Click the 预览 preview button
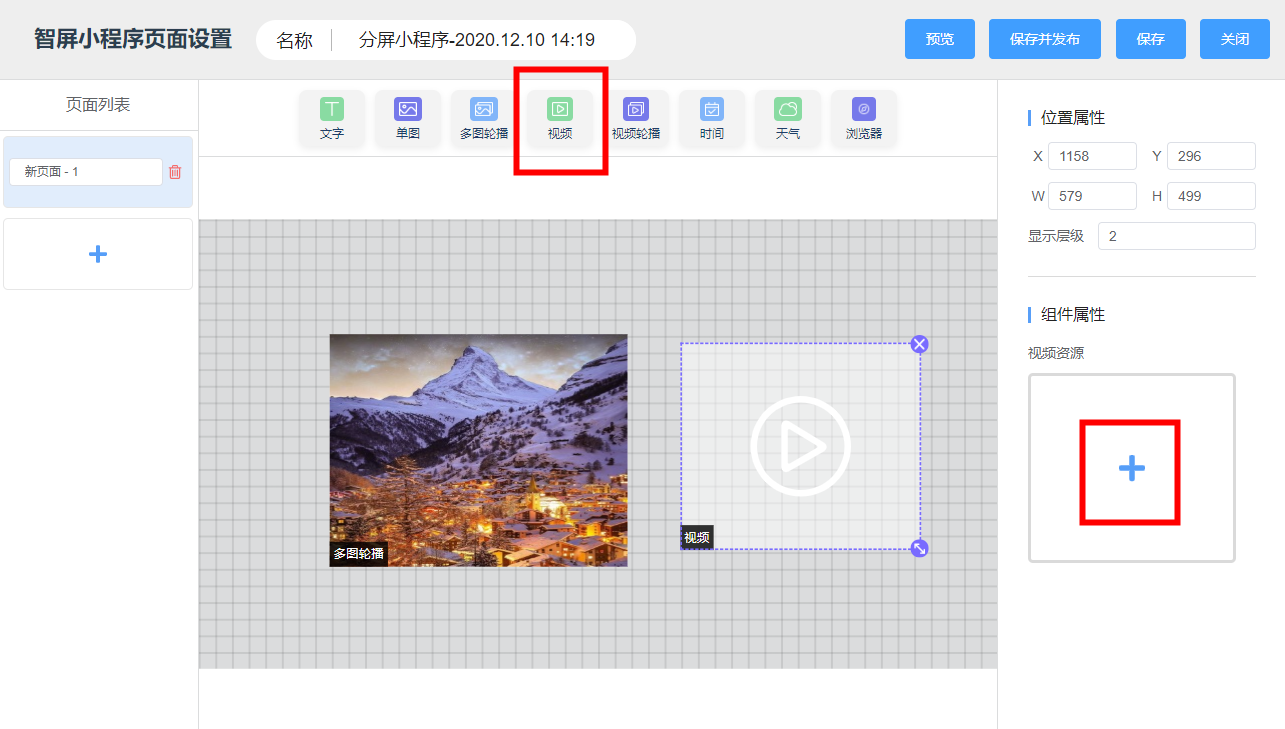1285x729 pixels. [x=940, y=39]
